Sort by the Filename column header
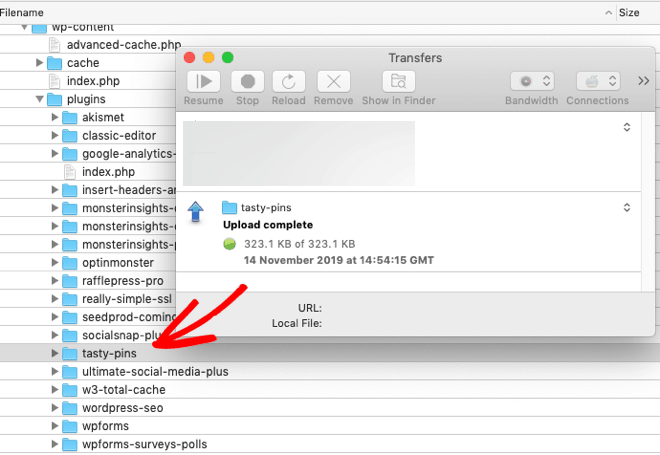The height and width of the screenshot is (455, 660). coord(30,13)
